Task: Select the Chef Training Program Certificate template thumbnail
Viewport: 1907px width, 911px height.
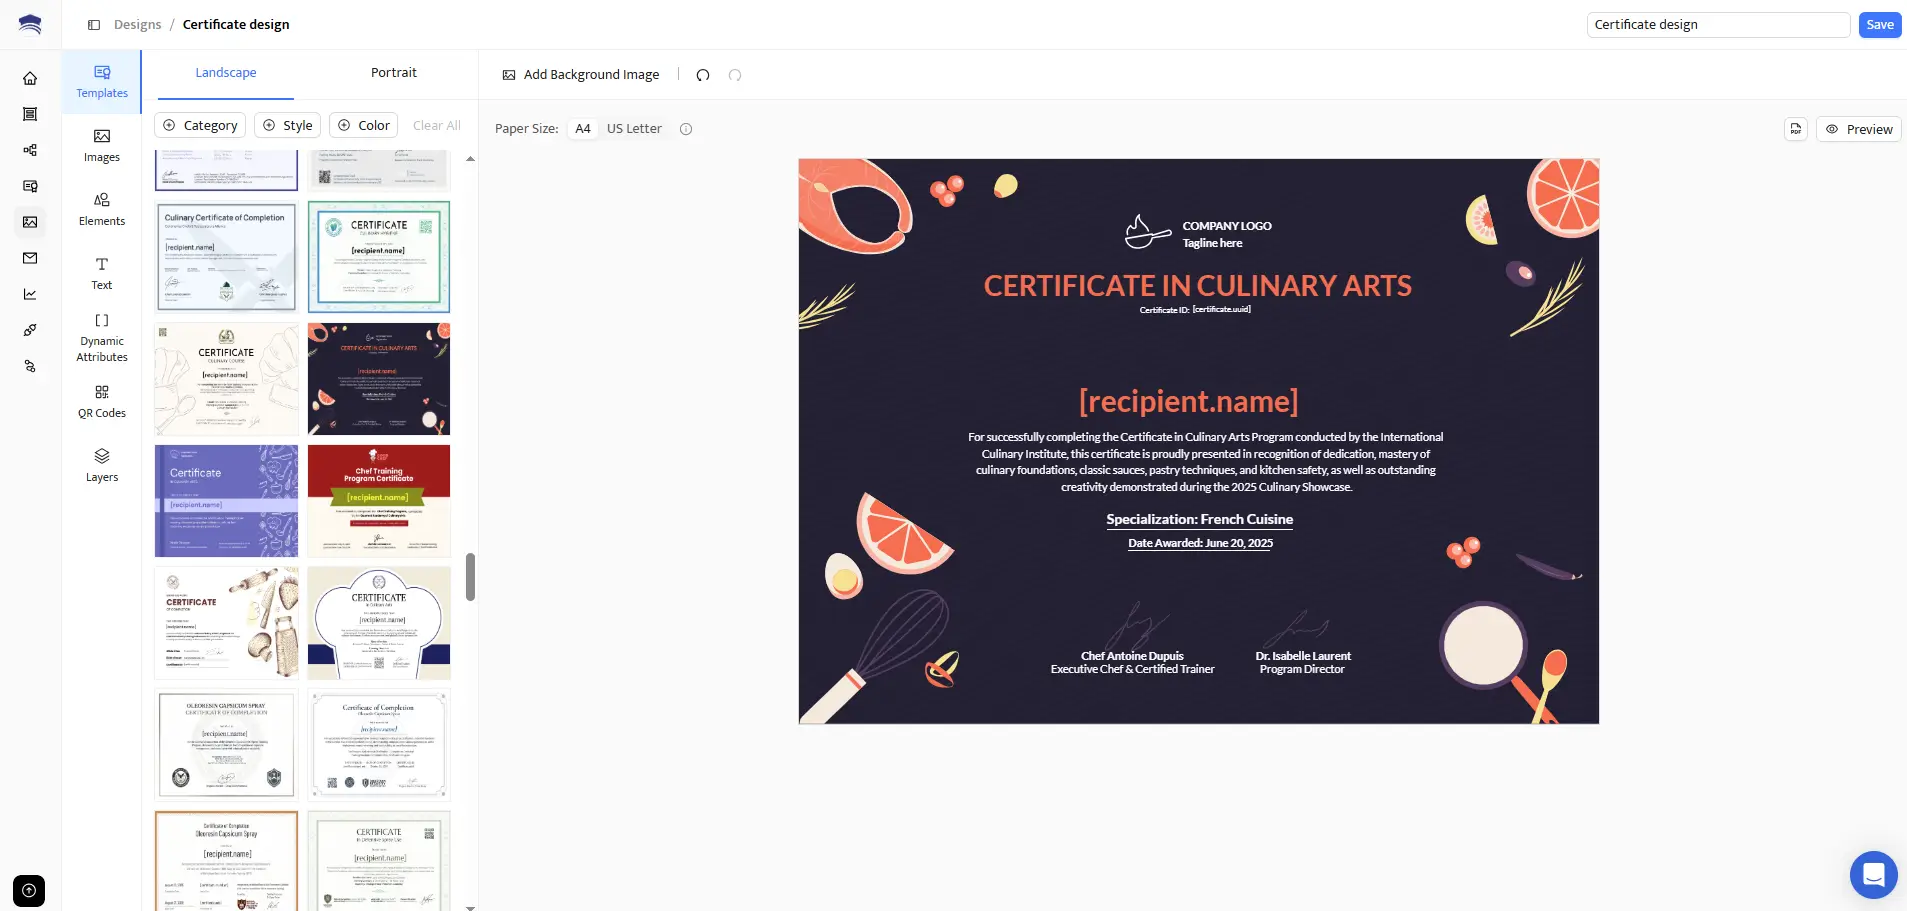Action: pos(378,501)
